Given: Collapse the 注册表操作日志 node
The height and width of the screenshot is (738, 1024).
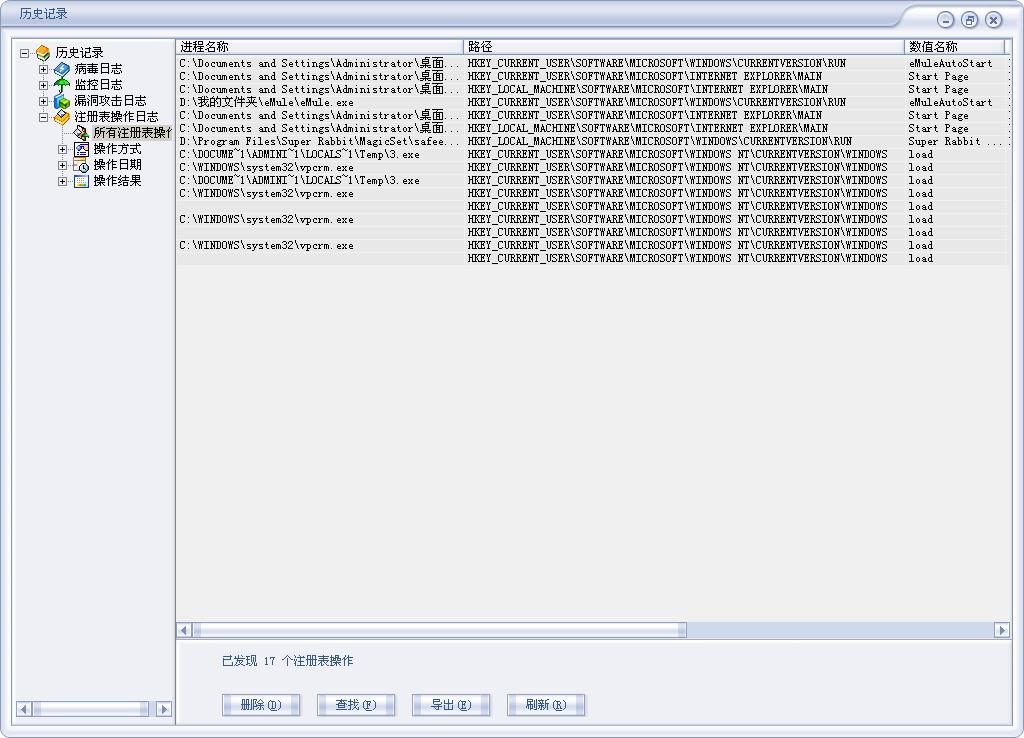Looking at the screenshot, I should point(43,118).
